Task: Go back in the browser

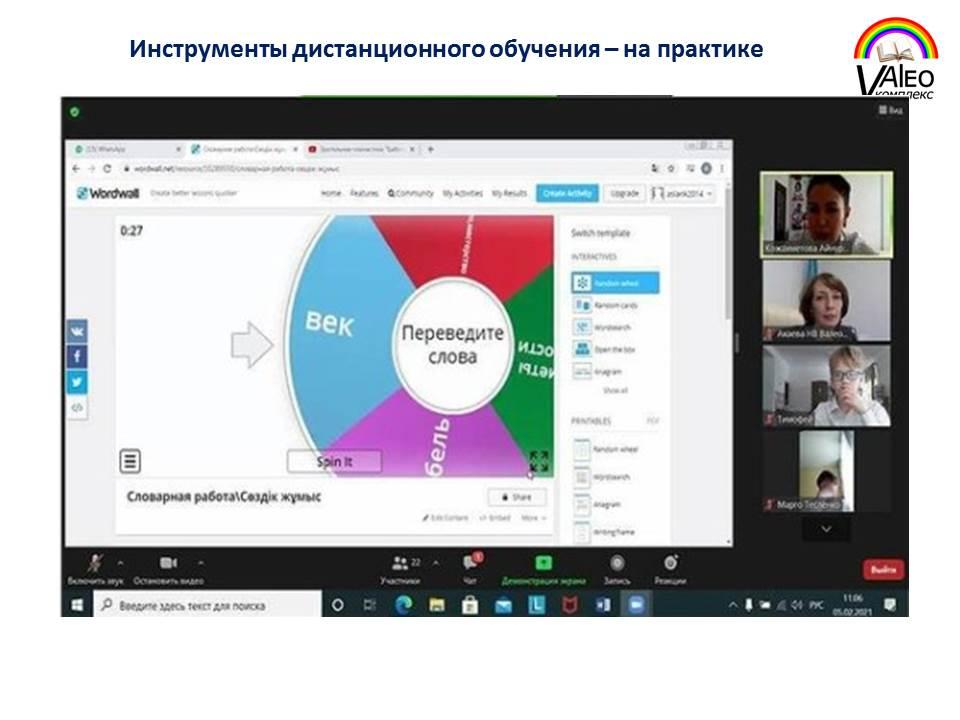Action: click(x=76, y=168)
